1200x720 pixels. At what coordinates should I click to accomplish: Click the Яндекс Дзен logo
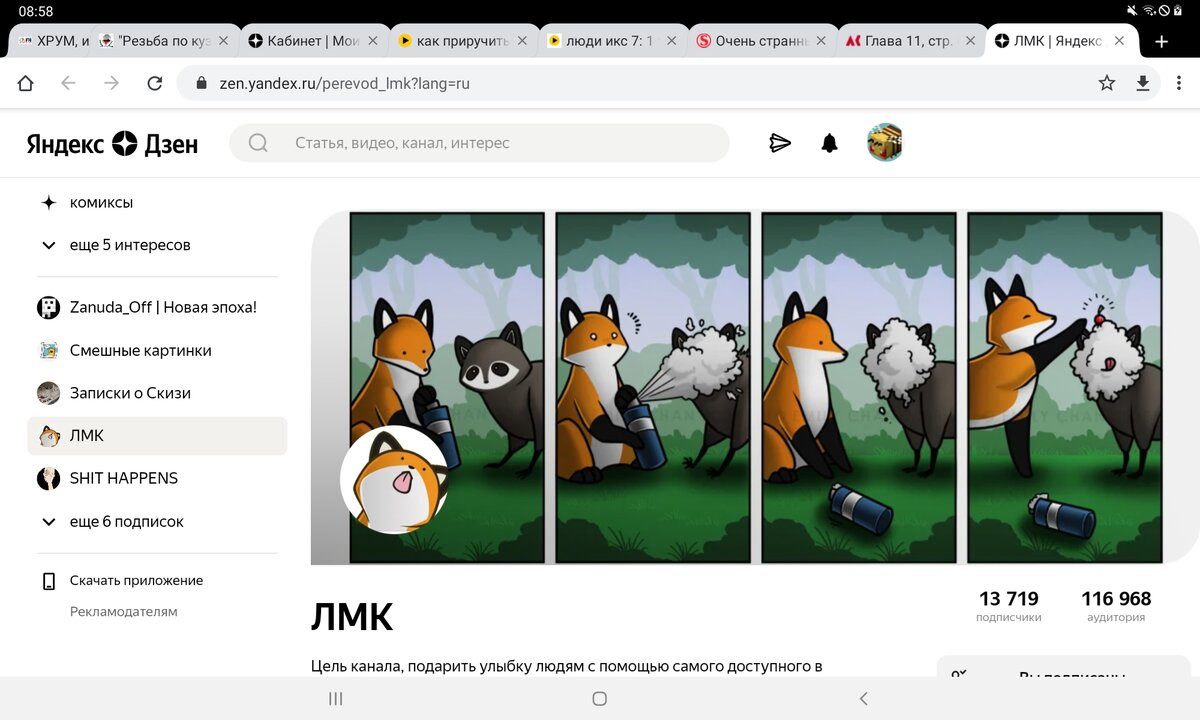(x=112, y=144)
